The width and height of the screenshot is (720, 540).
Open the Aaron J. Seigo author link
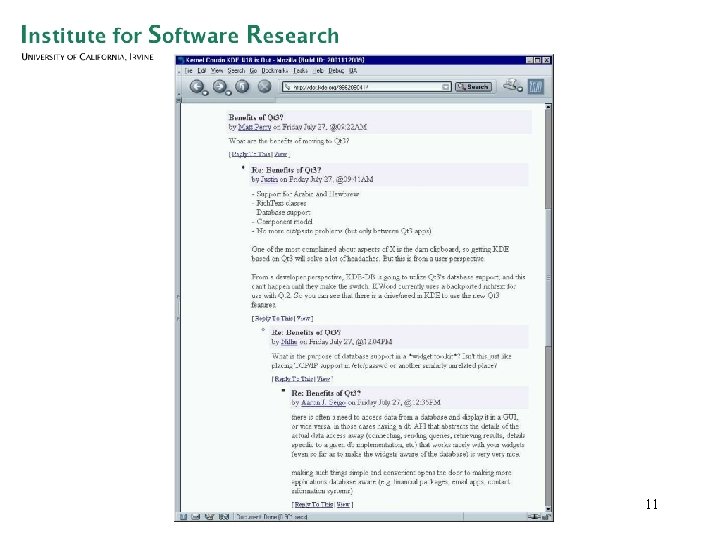pos(323,403)
